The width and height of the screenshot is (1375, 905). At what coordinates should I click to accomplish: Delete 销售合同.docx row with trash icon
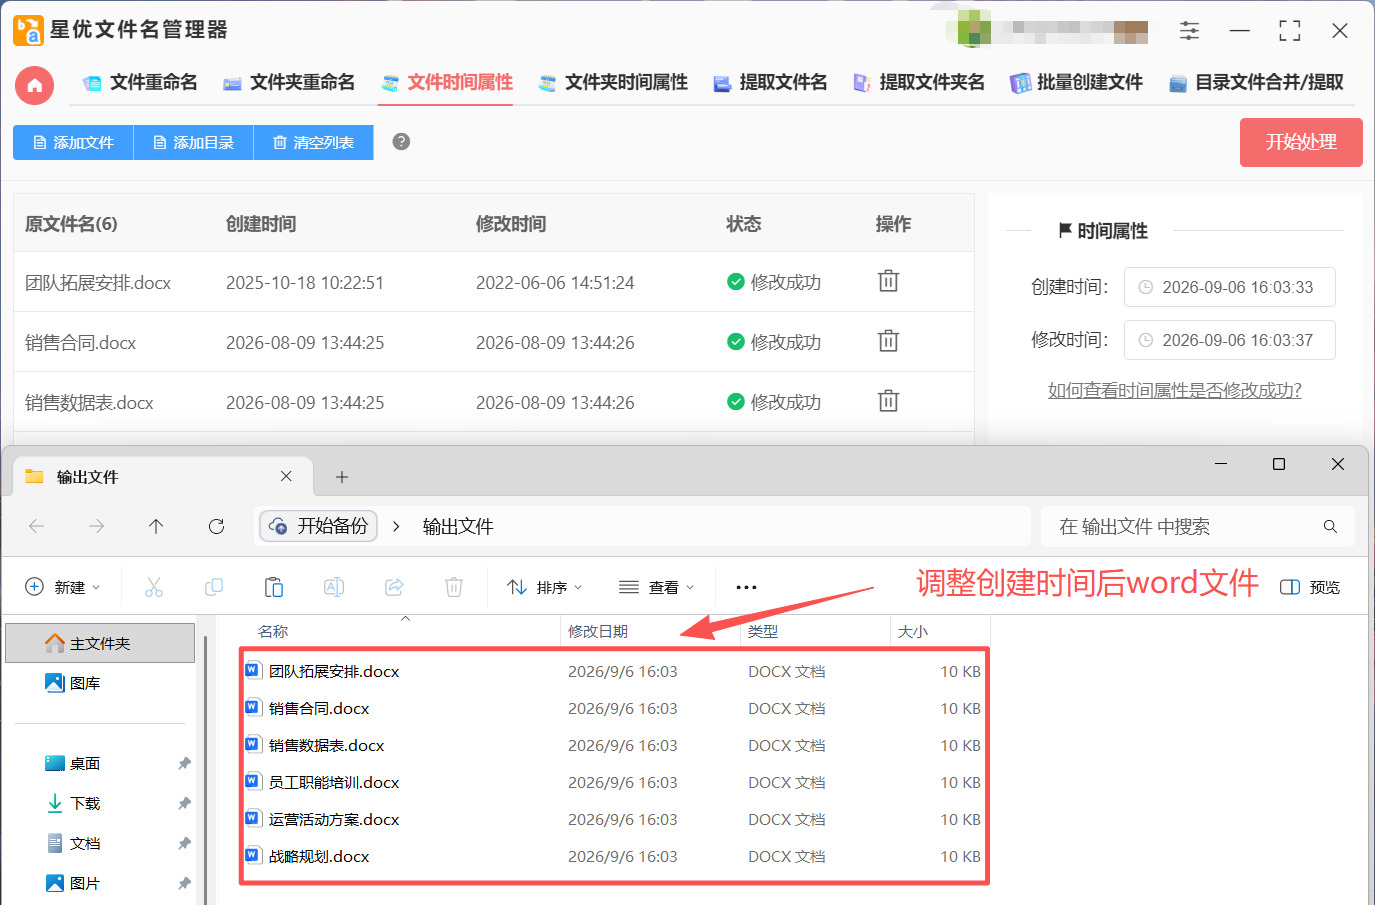(x=888, y=341)
